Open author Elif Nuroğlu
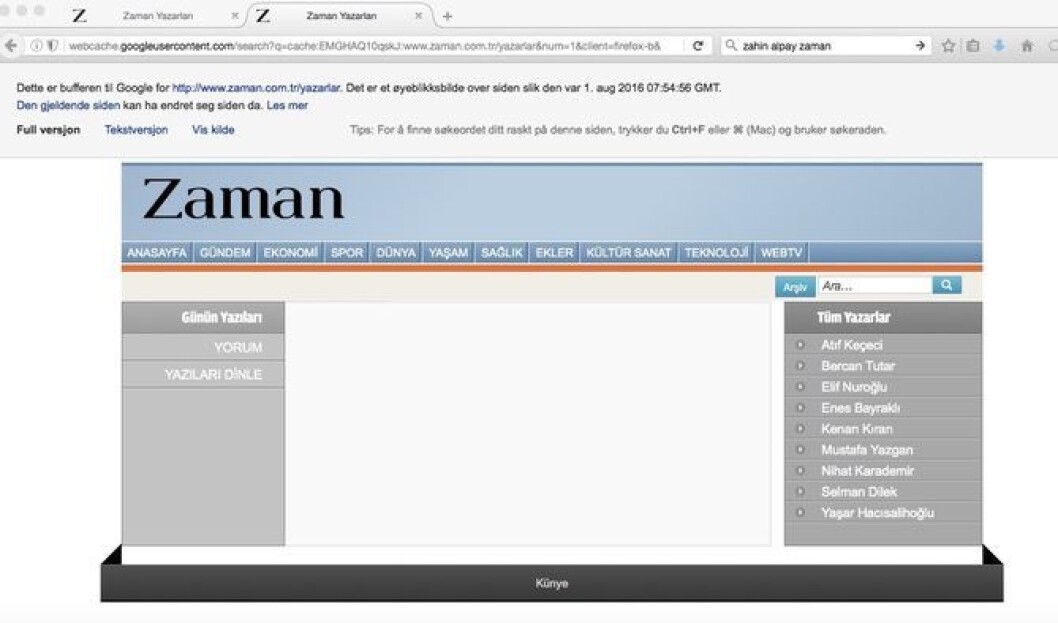Image resolution: width=1058 pixels, height=623 pixels. tap(854, 387)
